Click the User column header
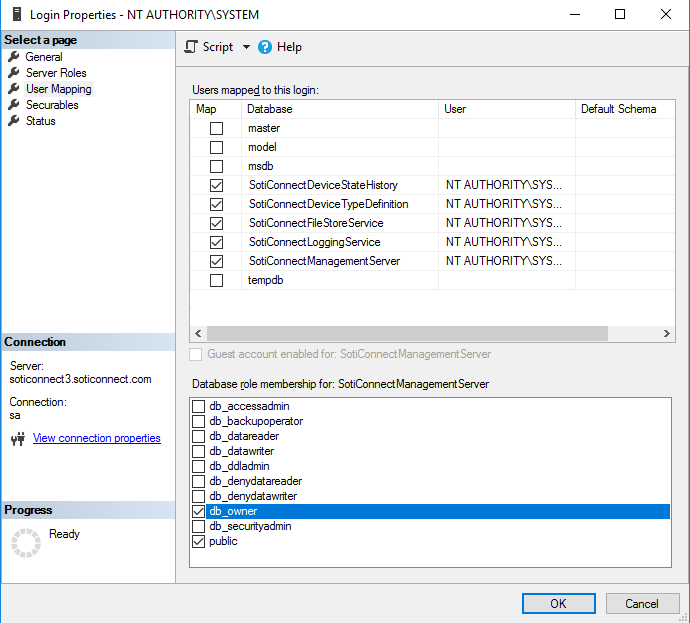Screen dimensions: 690x623 (x=506, y=109)
